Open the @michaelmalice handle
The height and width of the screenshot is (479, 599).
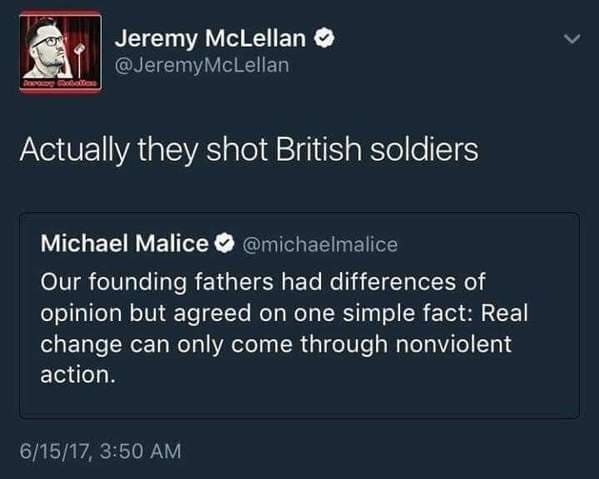pyautogui.click(x=320, y=244)
